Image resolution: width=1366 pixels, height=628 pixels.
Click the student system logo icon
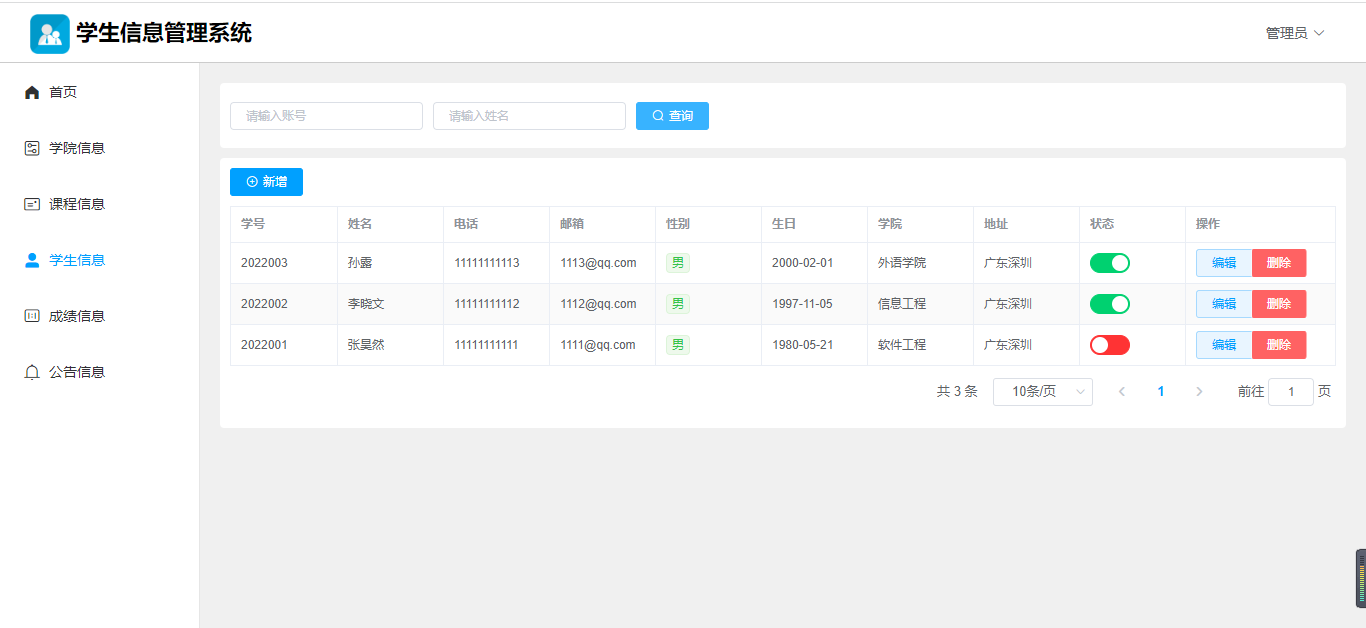[50, 33]
